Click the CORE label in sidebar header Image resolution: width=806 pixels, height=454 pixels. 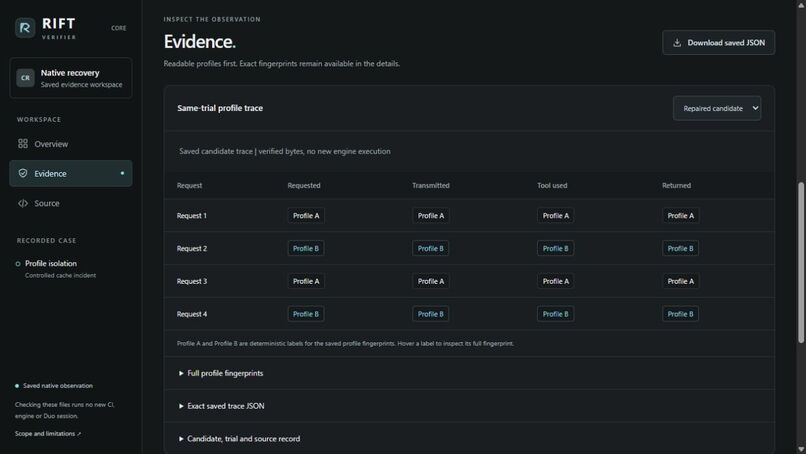[119, 28]
